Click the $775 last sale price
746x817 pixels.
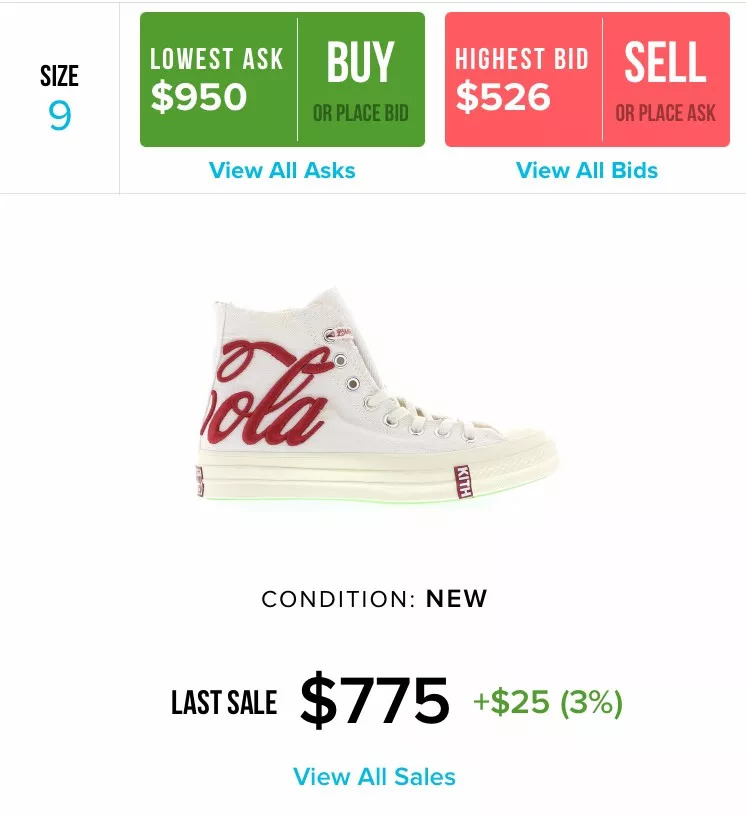click(375, 701)
